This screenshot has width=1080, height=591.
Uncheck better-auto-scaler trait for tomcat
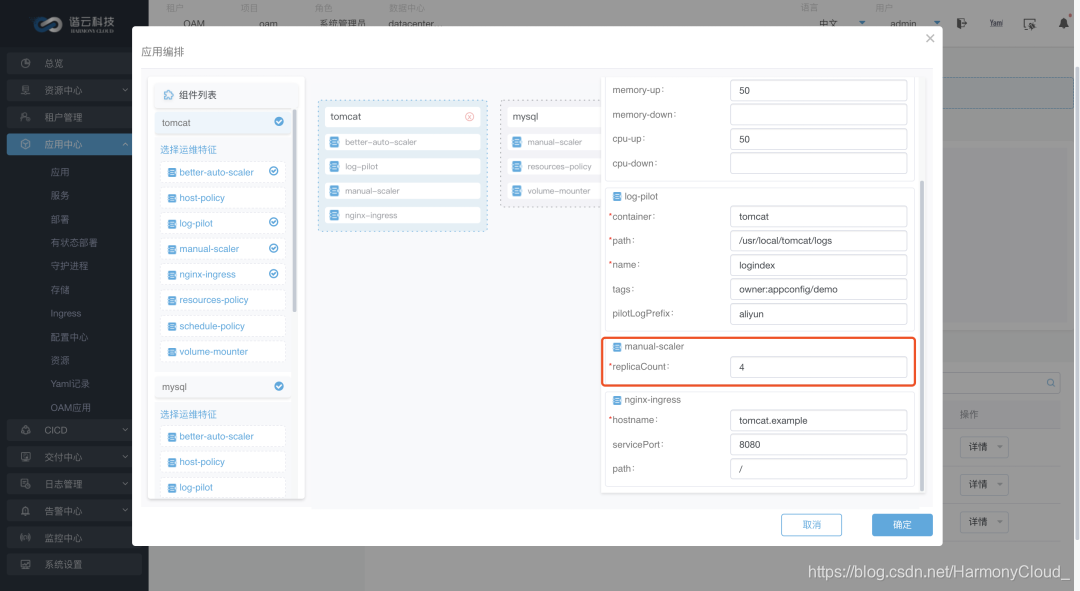click(273, 172)
